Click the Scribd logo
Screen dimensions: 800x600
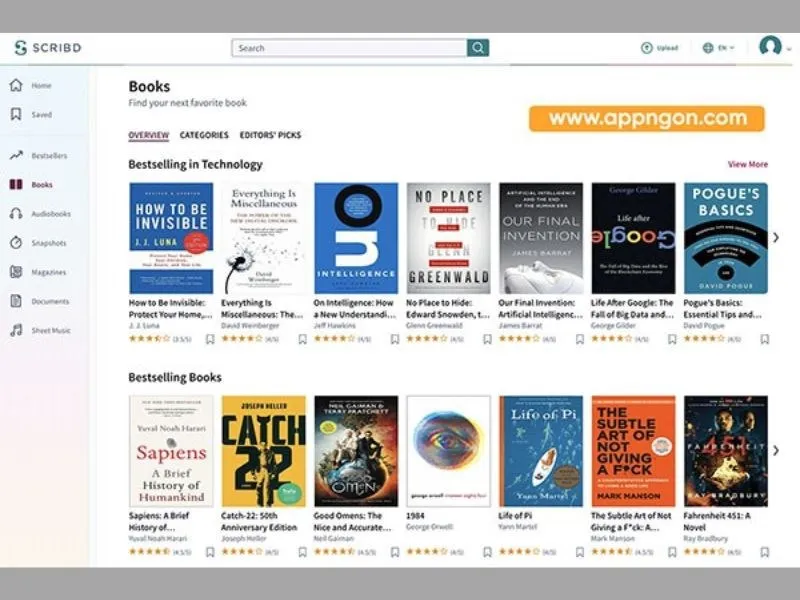[47, 47]
